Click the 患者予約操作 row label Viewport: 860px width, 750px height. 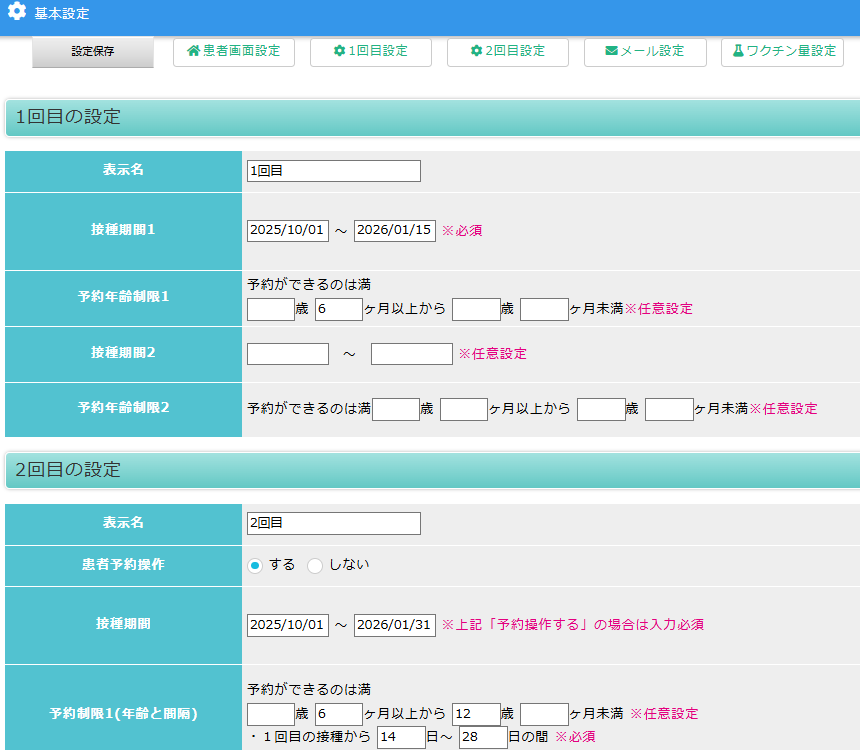[x=123, y=565]
